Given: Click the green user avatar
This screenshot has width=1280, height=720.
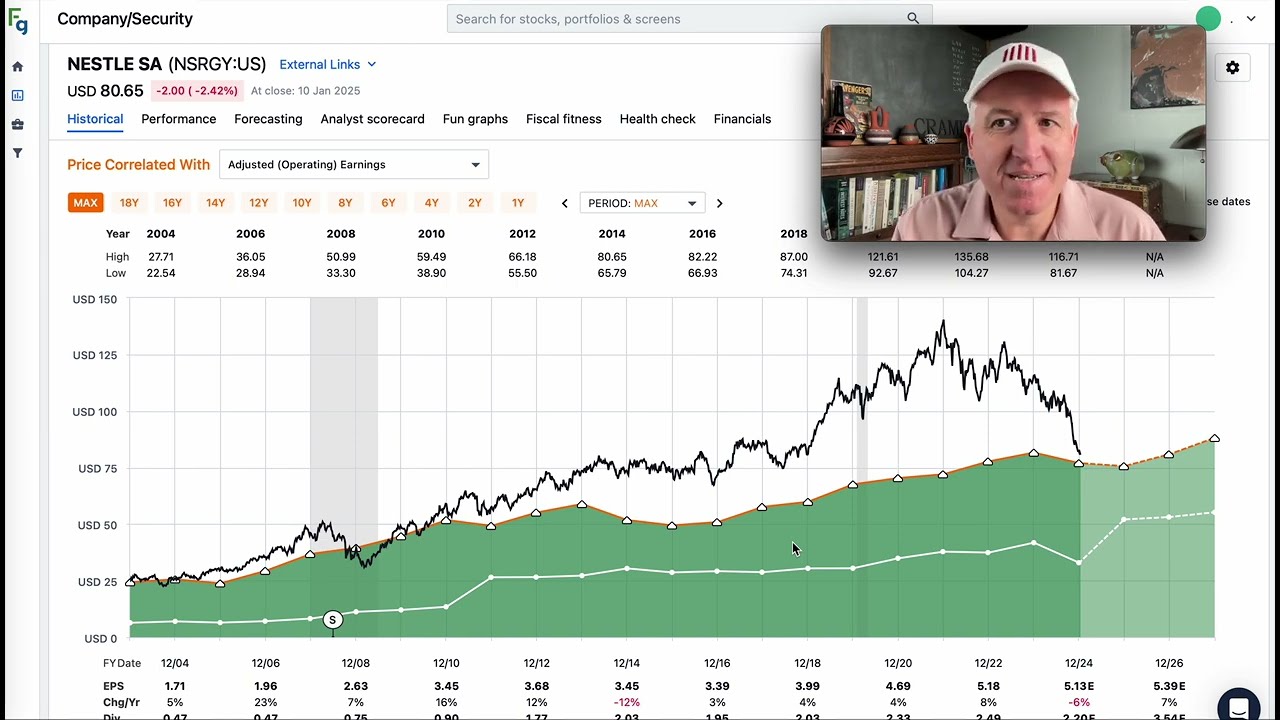Looking at the screenshot, I should pos(1208,19).
